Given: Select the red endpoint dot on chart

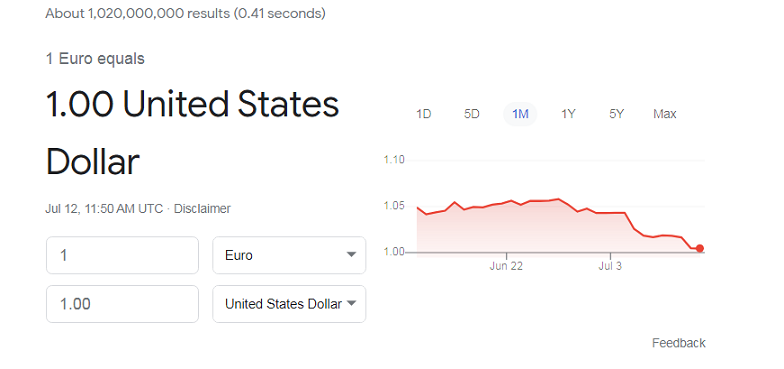Looking at the screenshot, I should [700, 248].
